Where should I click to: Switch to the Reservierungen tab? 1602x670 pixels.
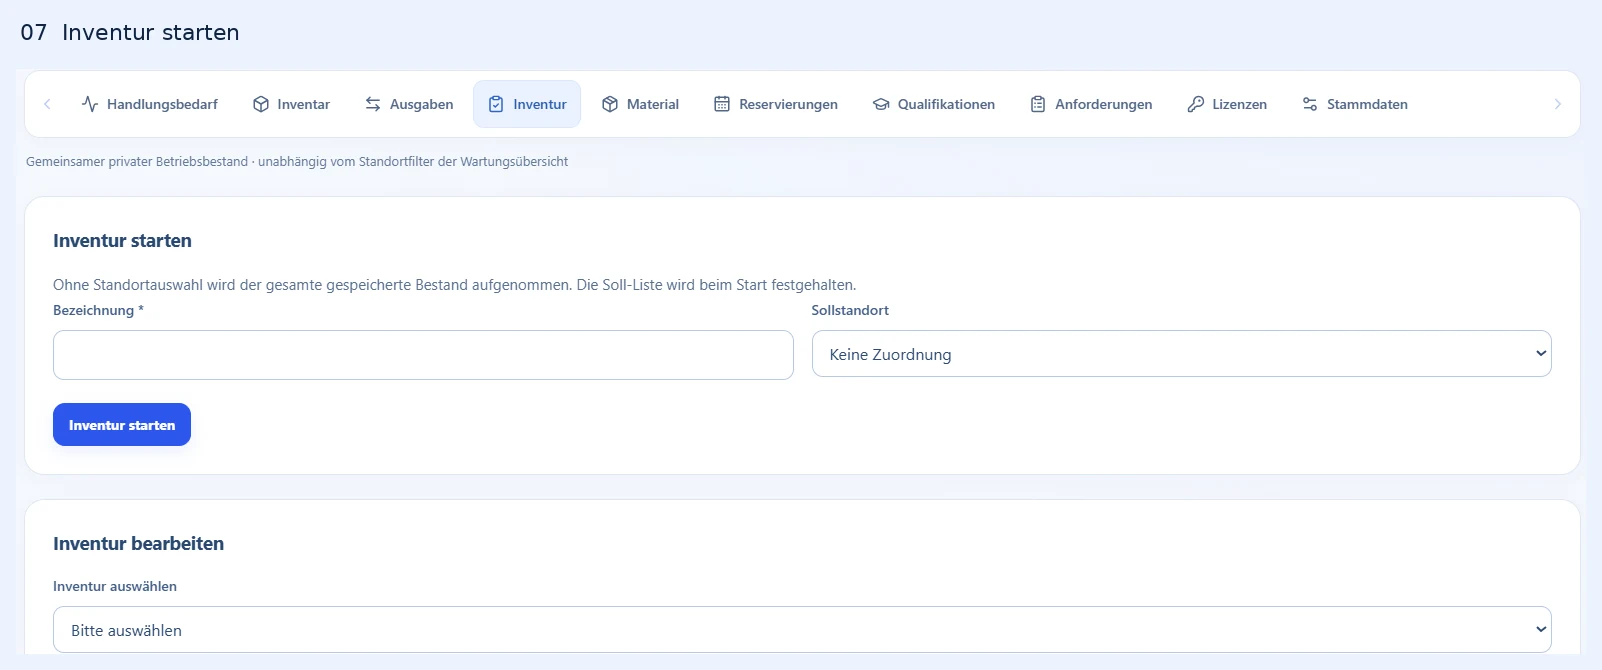pyautogui.click(x=776, y=104)
